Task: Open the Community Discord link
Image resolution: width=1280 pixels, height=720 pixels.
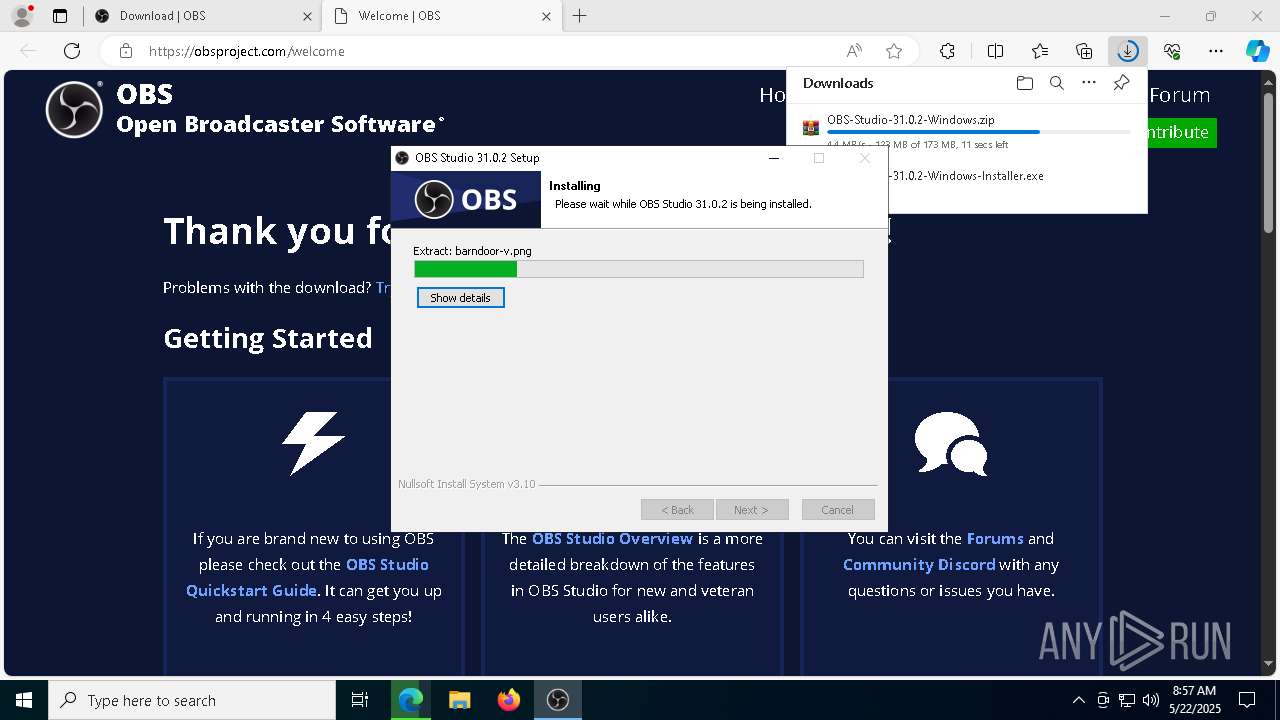Action: click(x=919, y=564)
